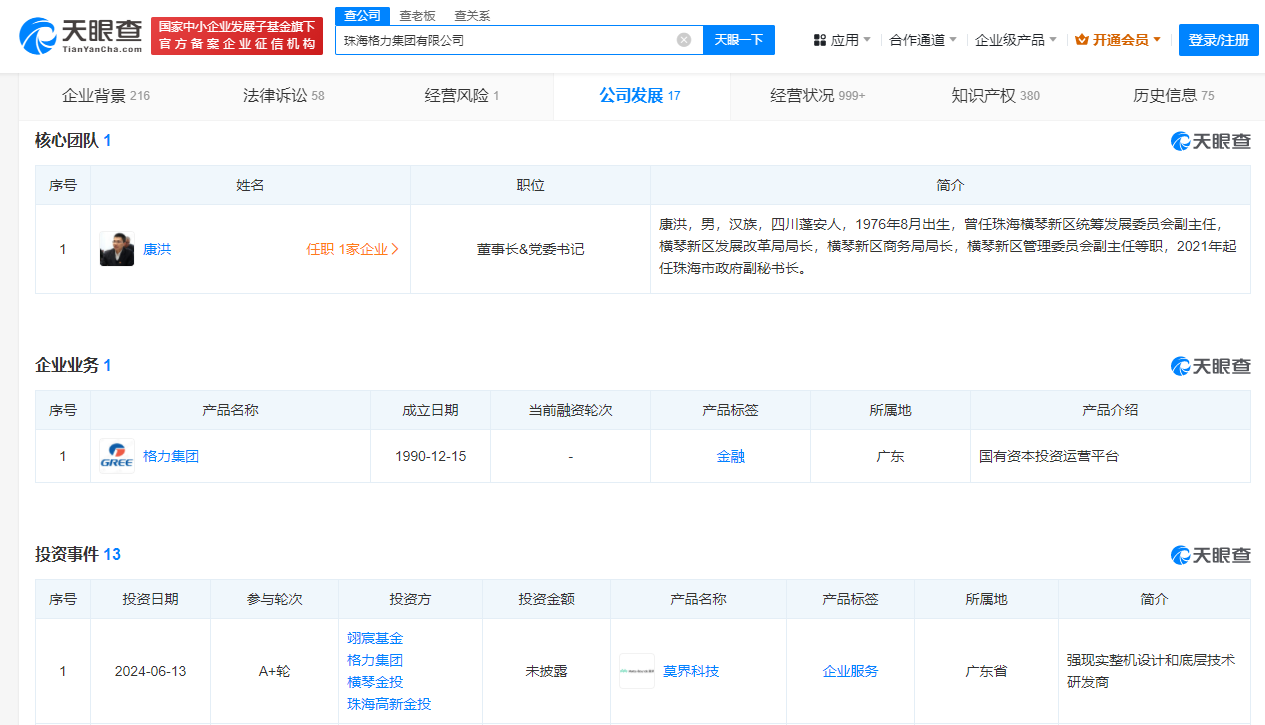Clear the search box with X icon
1265x725 pixels.
(684, 40)
